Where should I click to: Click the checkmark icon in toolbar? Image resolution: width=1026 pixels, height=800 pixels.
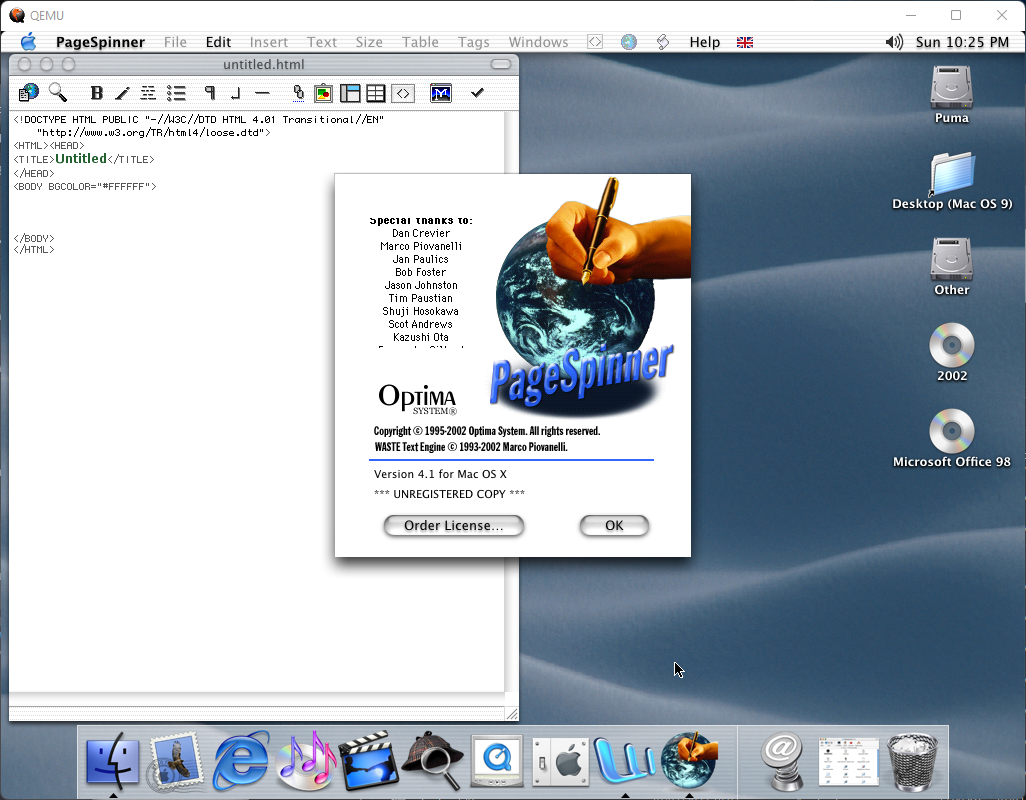coord(477,93)
